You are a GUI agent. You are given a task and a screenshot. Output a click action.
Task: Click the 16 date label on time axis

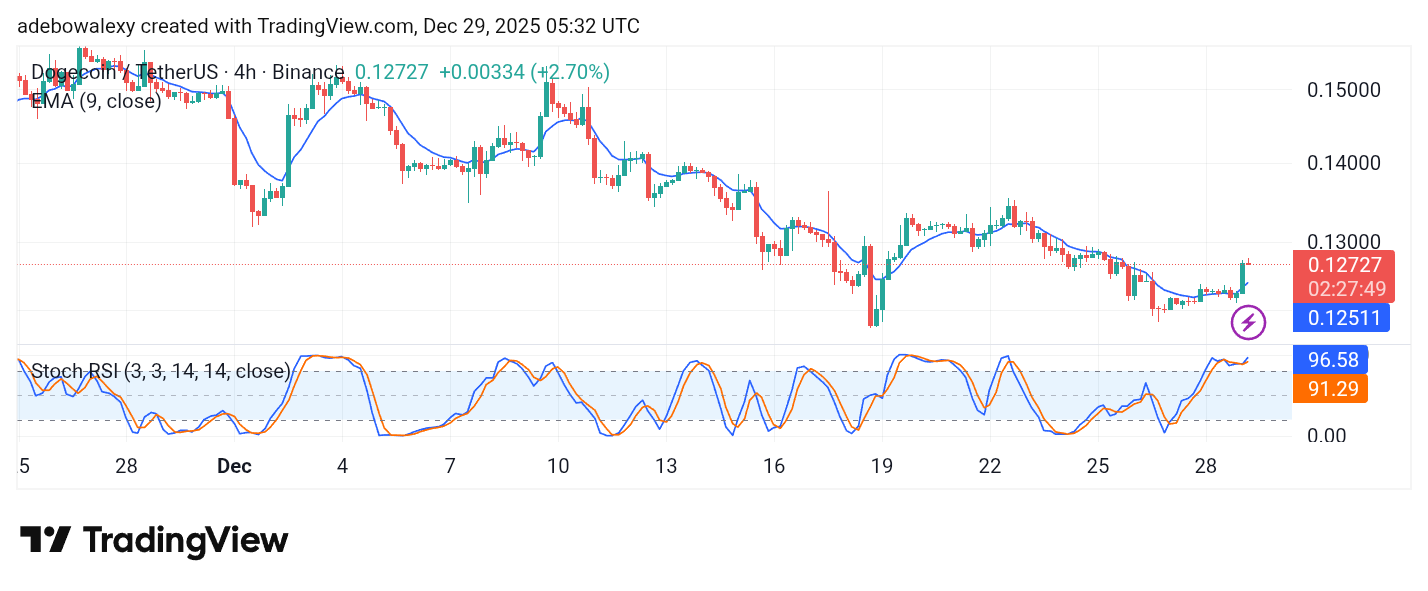(773, 466)
